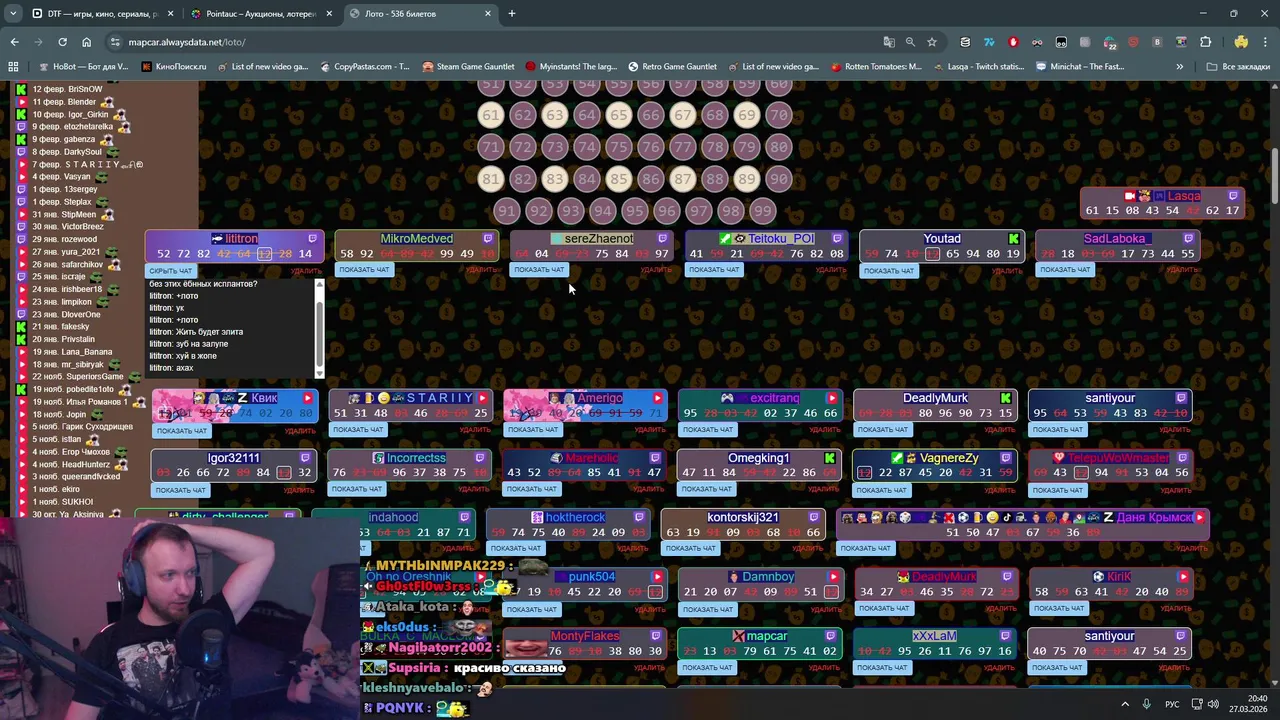
Task: Click the YouTube icon on KiriK's ticket
Action: (1183, 577)
